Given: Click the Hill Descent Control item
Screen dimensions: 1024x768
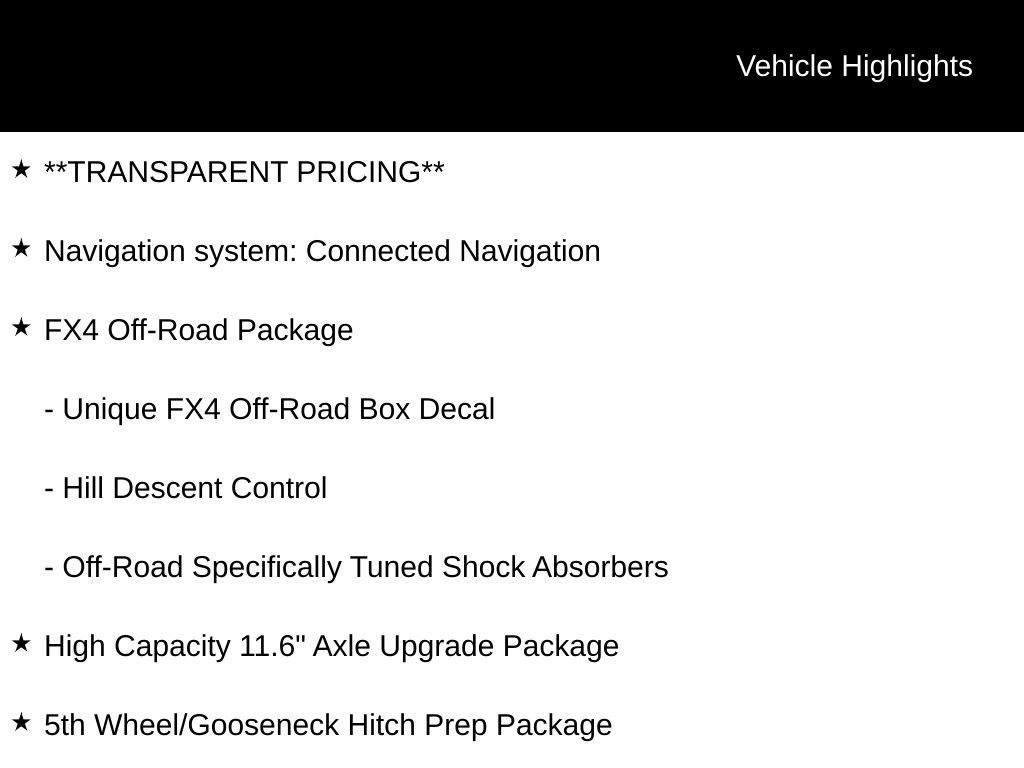Looking at the screenshot, I should pyautogui.click(x=185, y=488).
